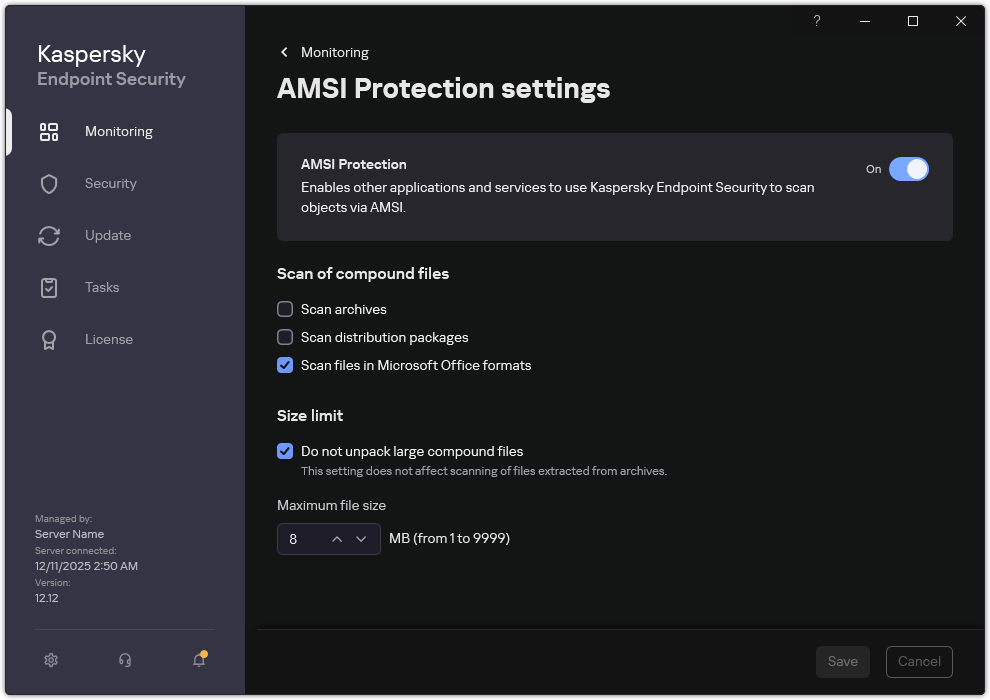Select the Monitoring section icon in sidebar

click(x=49, y=131)
